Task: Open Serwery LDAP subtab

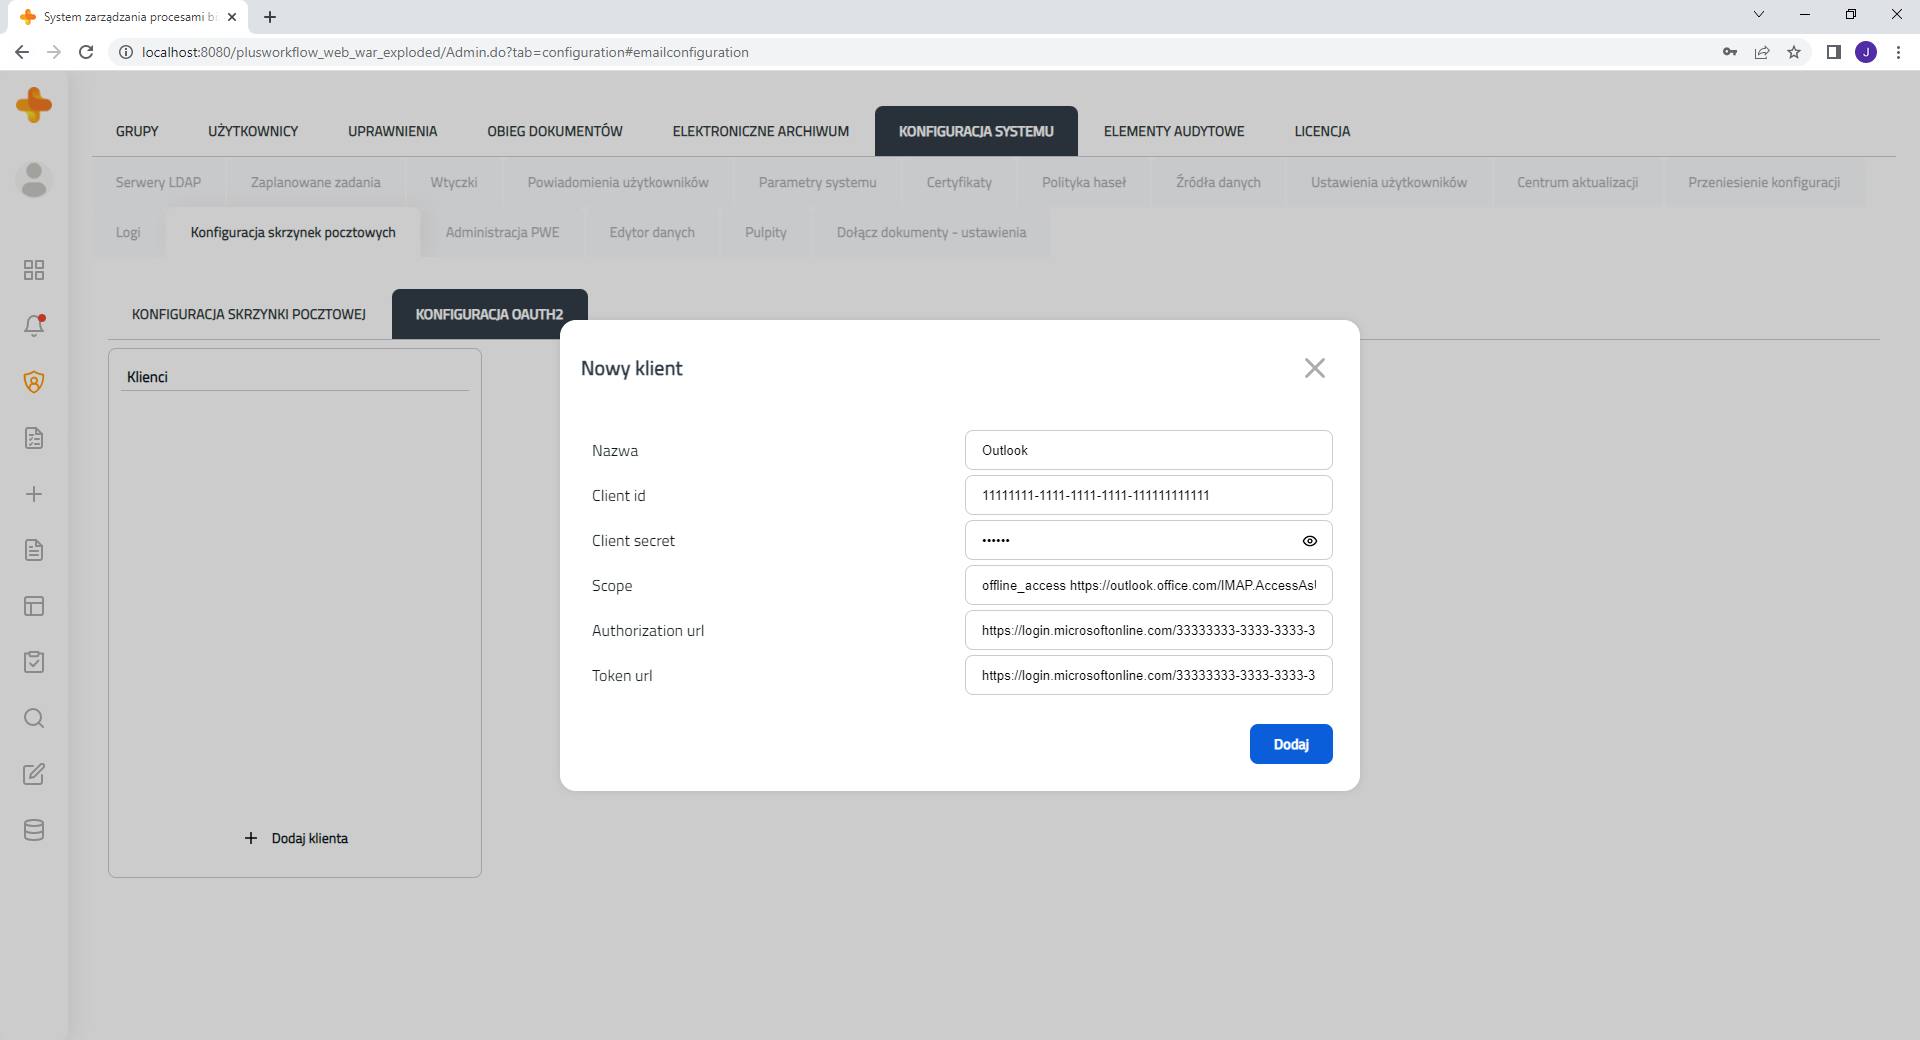Action: [x=158, y=182]
